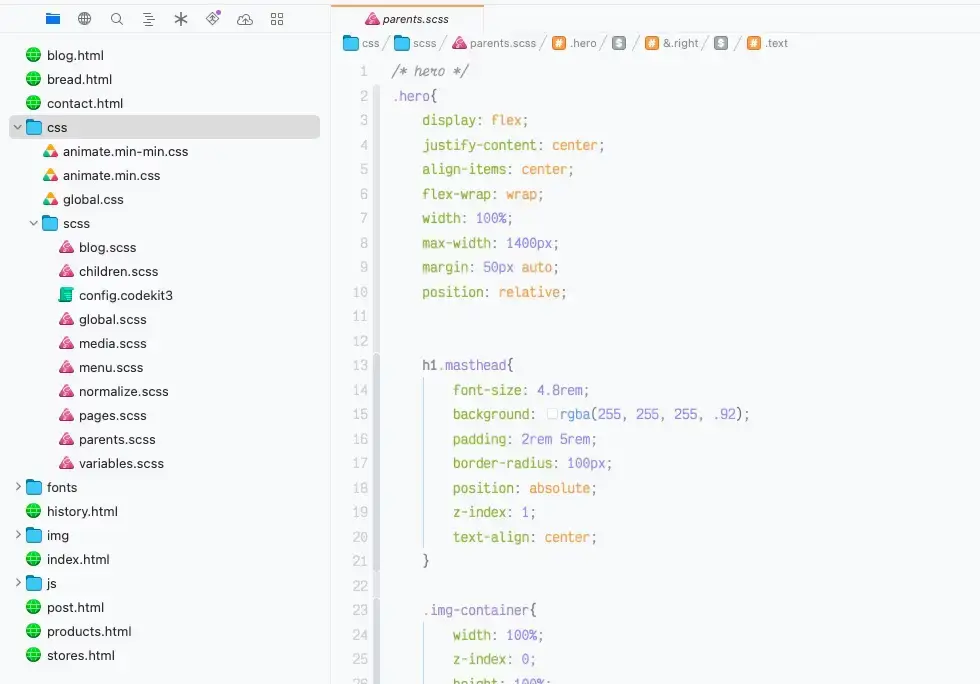Click the .text breadcrumb segment

click(x=768, y=43)
